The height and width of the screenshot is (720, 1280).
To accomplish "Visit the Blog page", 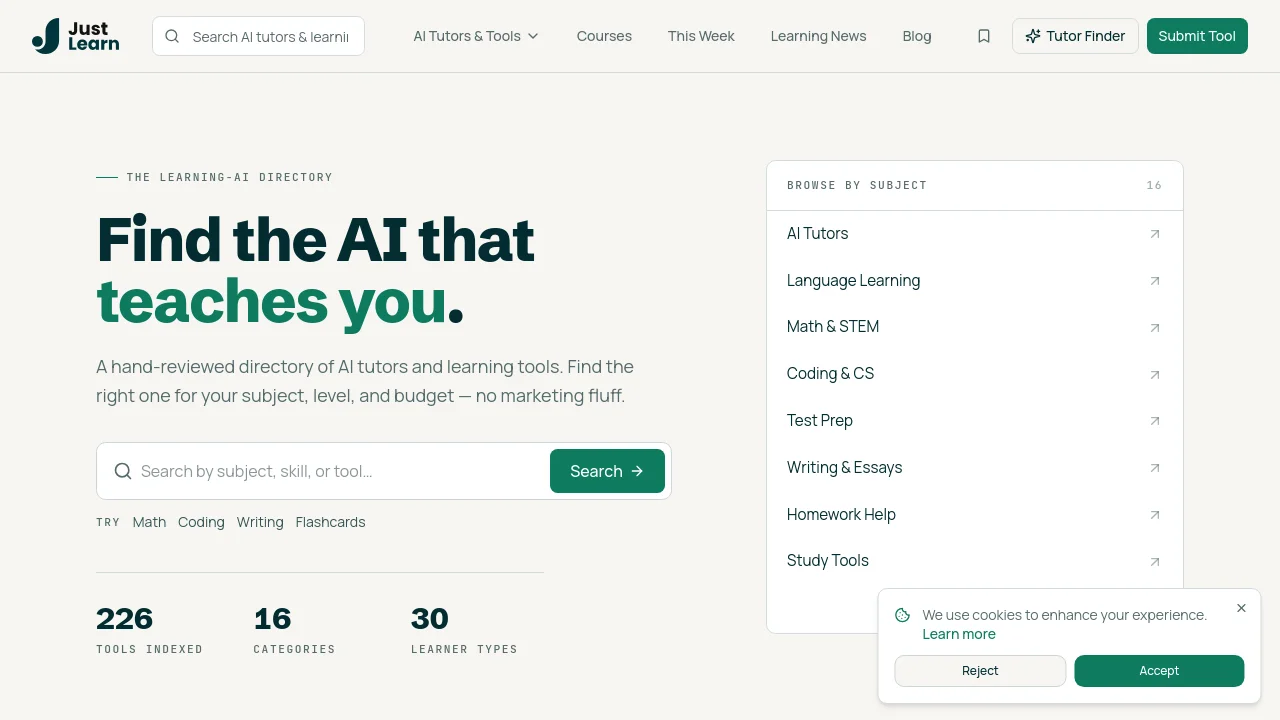I will [917, 36].
